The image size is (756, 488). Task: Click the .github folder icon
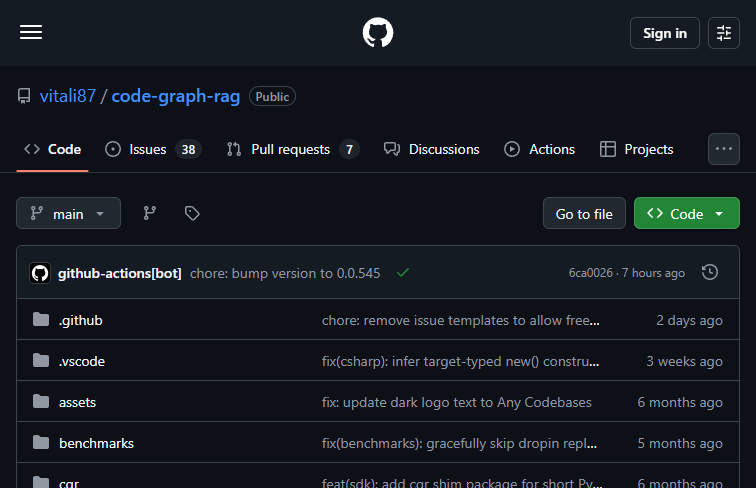41,319
